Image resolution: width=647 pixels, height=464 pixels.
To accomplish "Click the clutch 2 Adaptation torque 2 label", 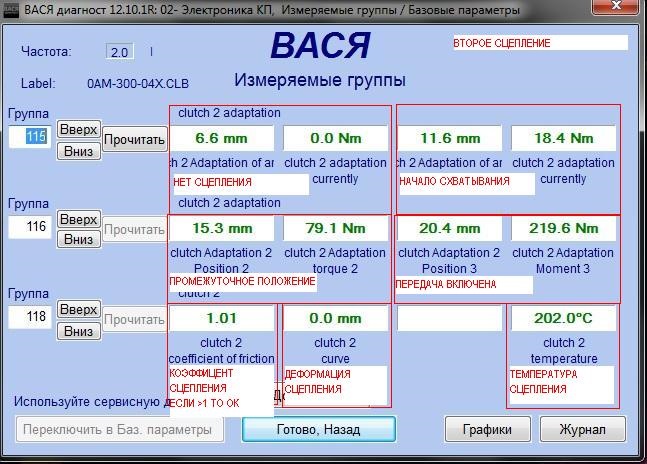I will [x=335, y=261].
